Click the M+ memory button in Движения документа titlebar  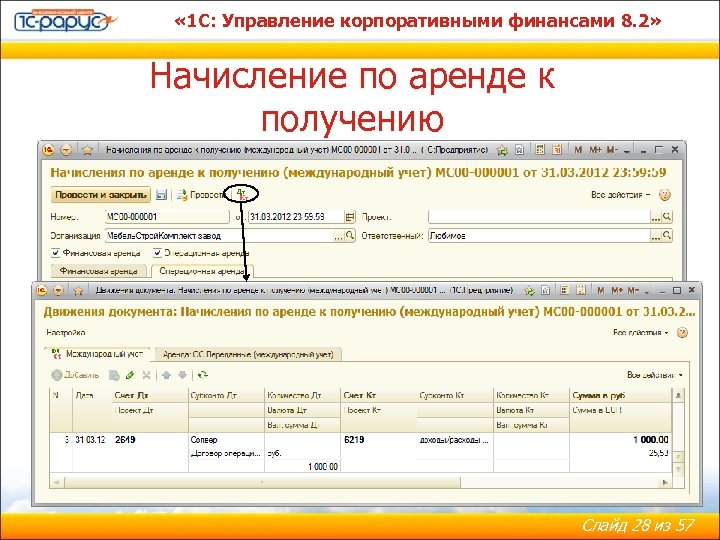tap(617, 290)
